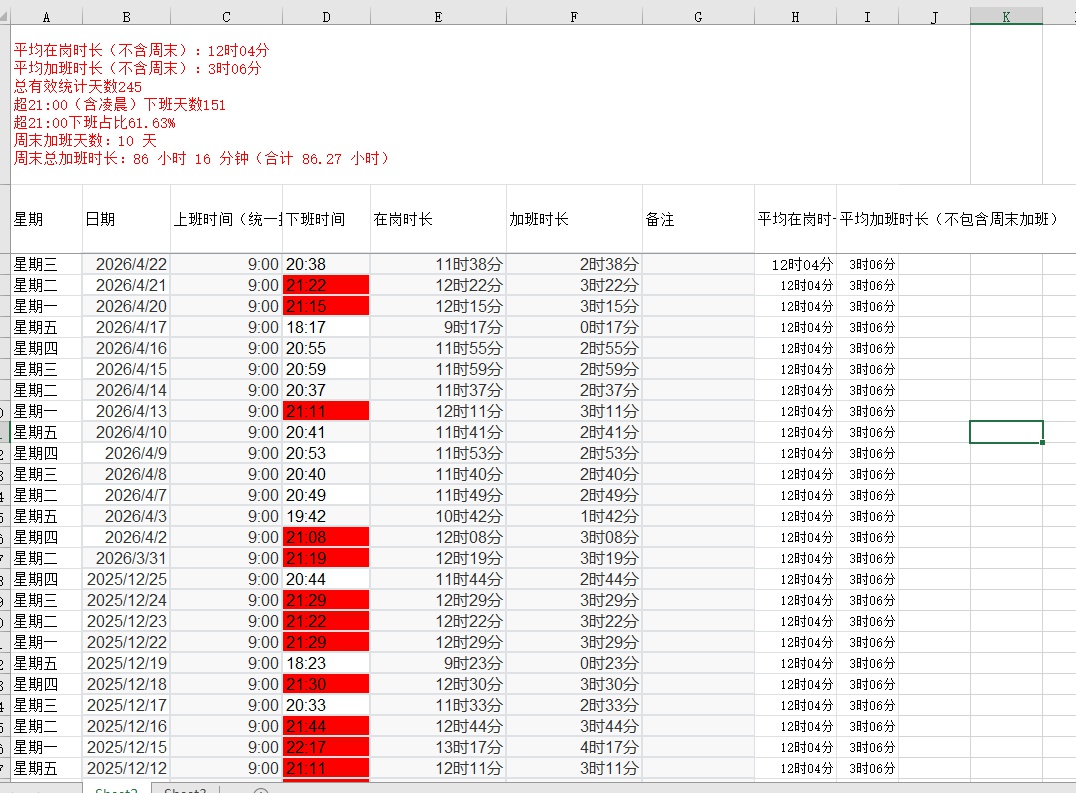Click the '13时17分' duration cell

point(438,747)
